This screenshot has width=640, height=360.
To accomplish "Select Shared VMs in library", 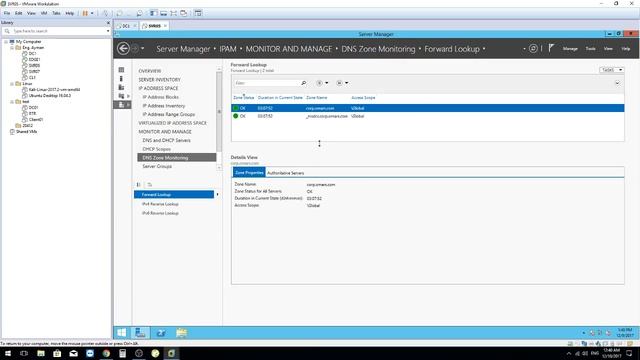I will tap(23, 131).
